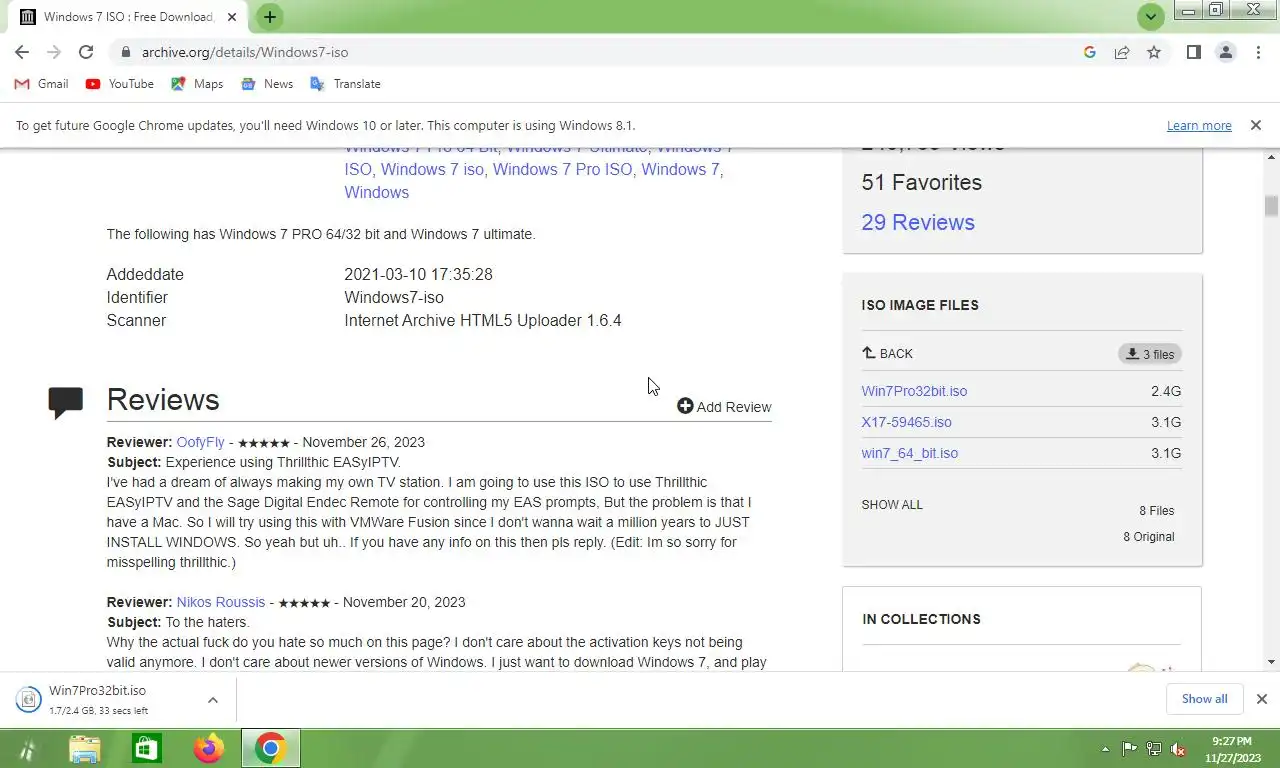1280x768 pixels.
Task: Expand download item options chevron
Action: click(x=213, y=699)
